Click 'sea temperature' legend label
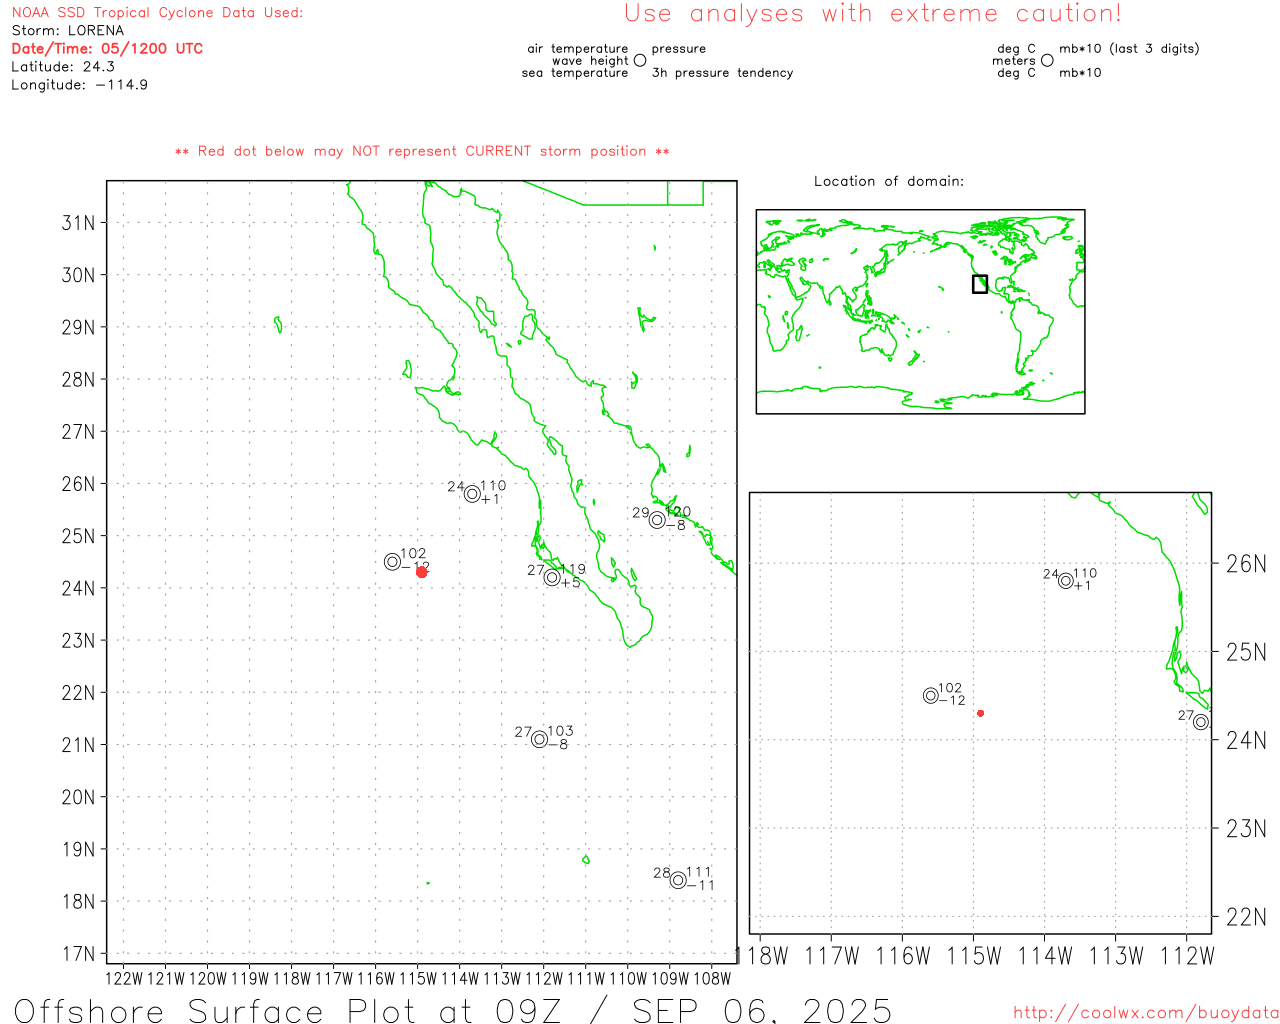Screen dimensions: 1280x1024 click(x=575, y=72)
